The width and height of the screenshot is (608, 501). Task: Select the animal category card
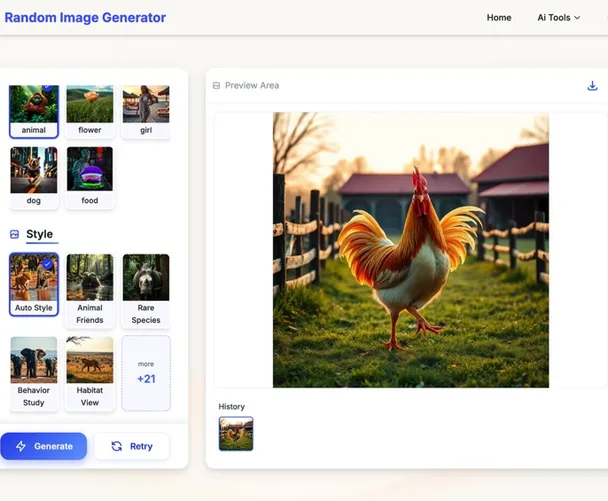click(x=34, y=112)
